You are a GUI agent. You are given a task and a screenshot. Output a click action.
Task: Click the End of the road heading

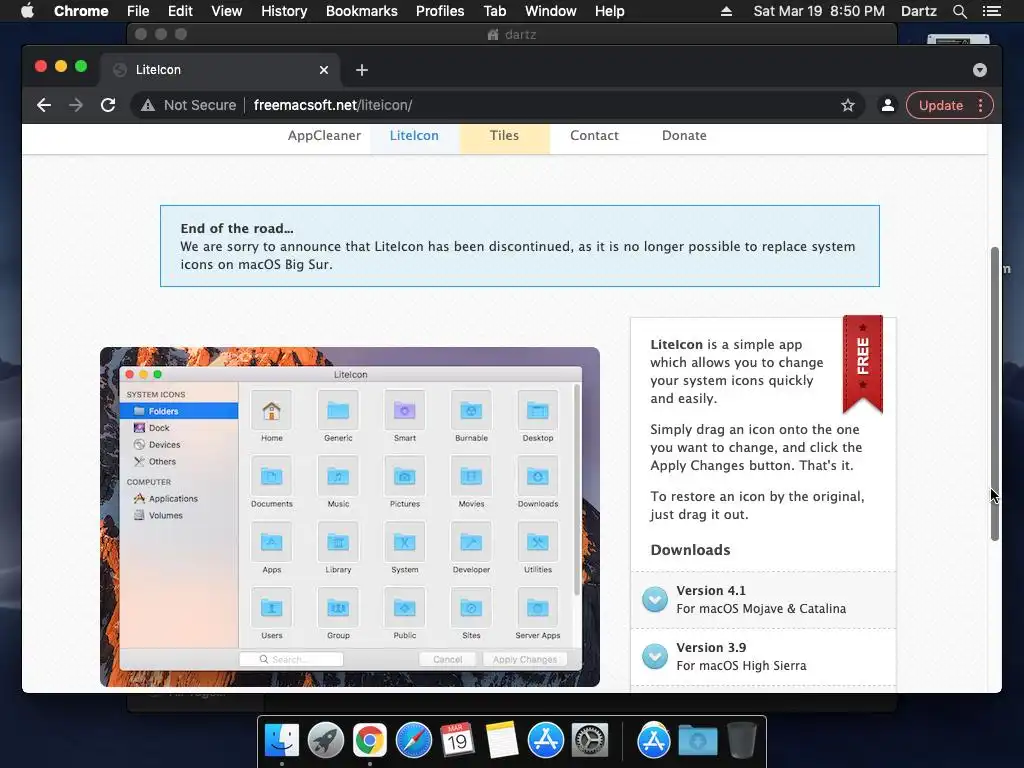pyautogui.click(x=236, y=229)
